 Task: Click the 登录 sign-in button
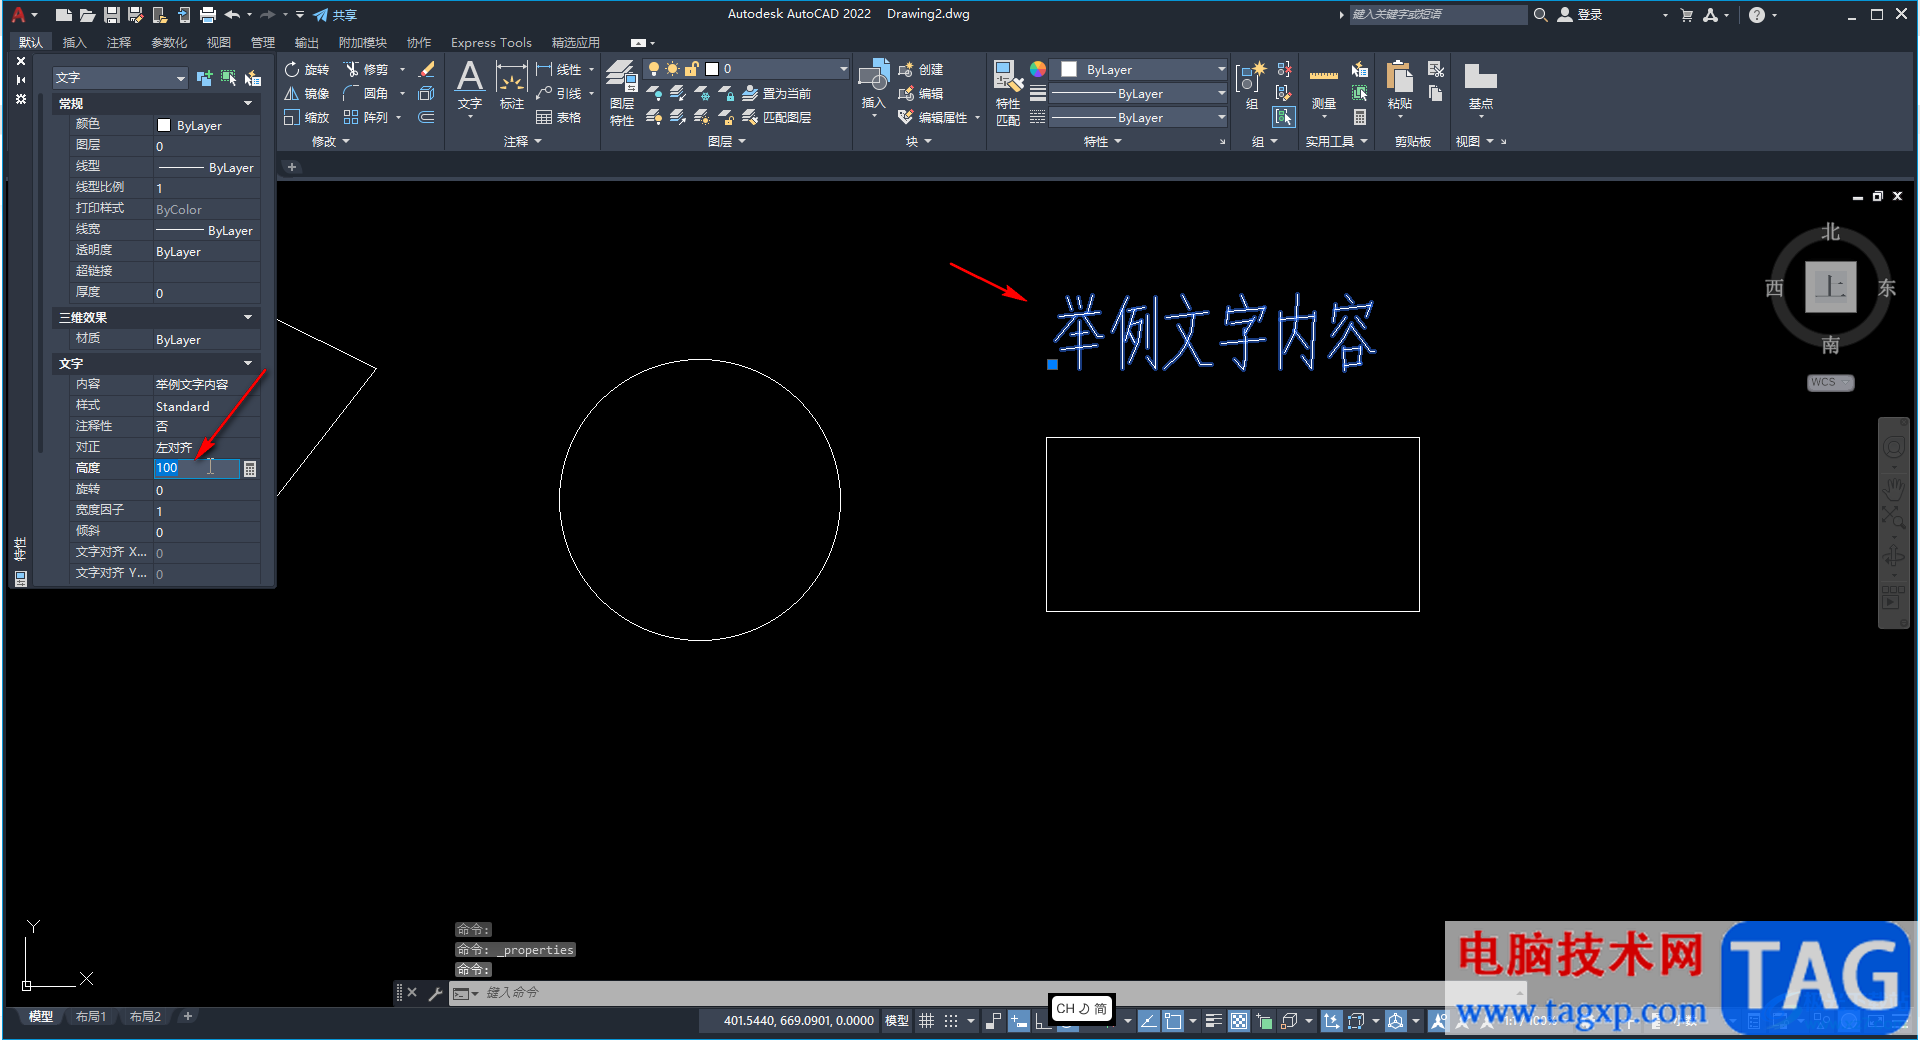pos(1581,15)
